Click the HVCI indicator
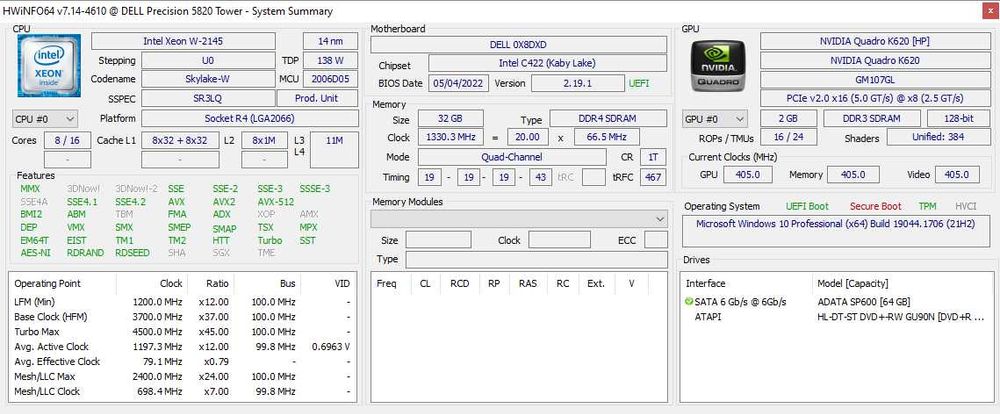The width and height of the screenshot is (1000, 414). coord(966,206)
